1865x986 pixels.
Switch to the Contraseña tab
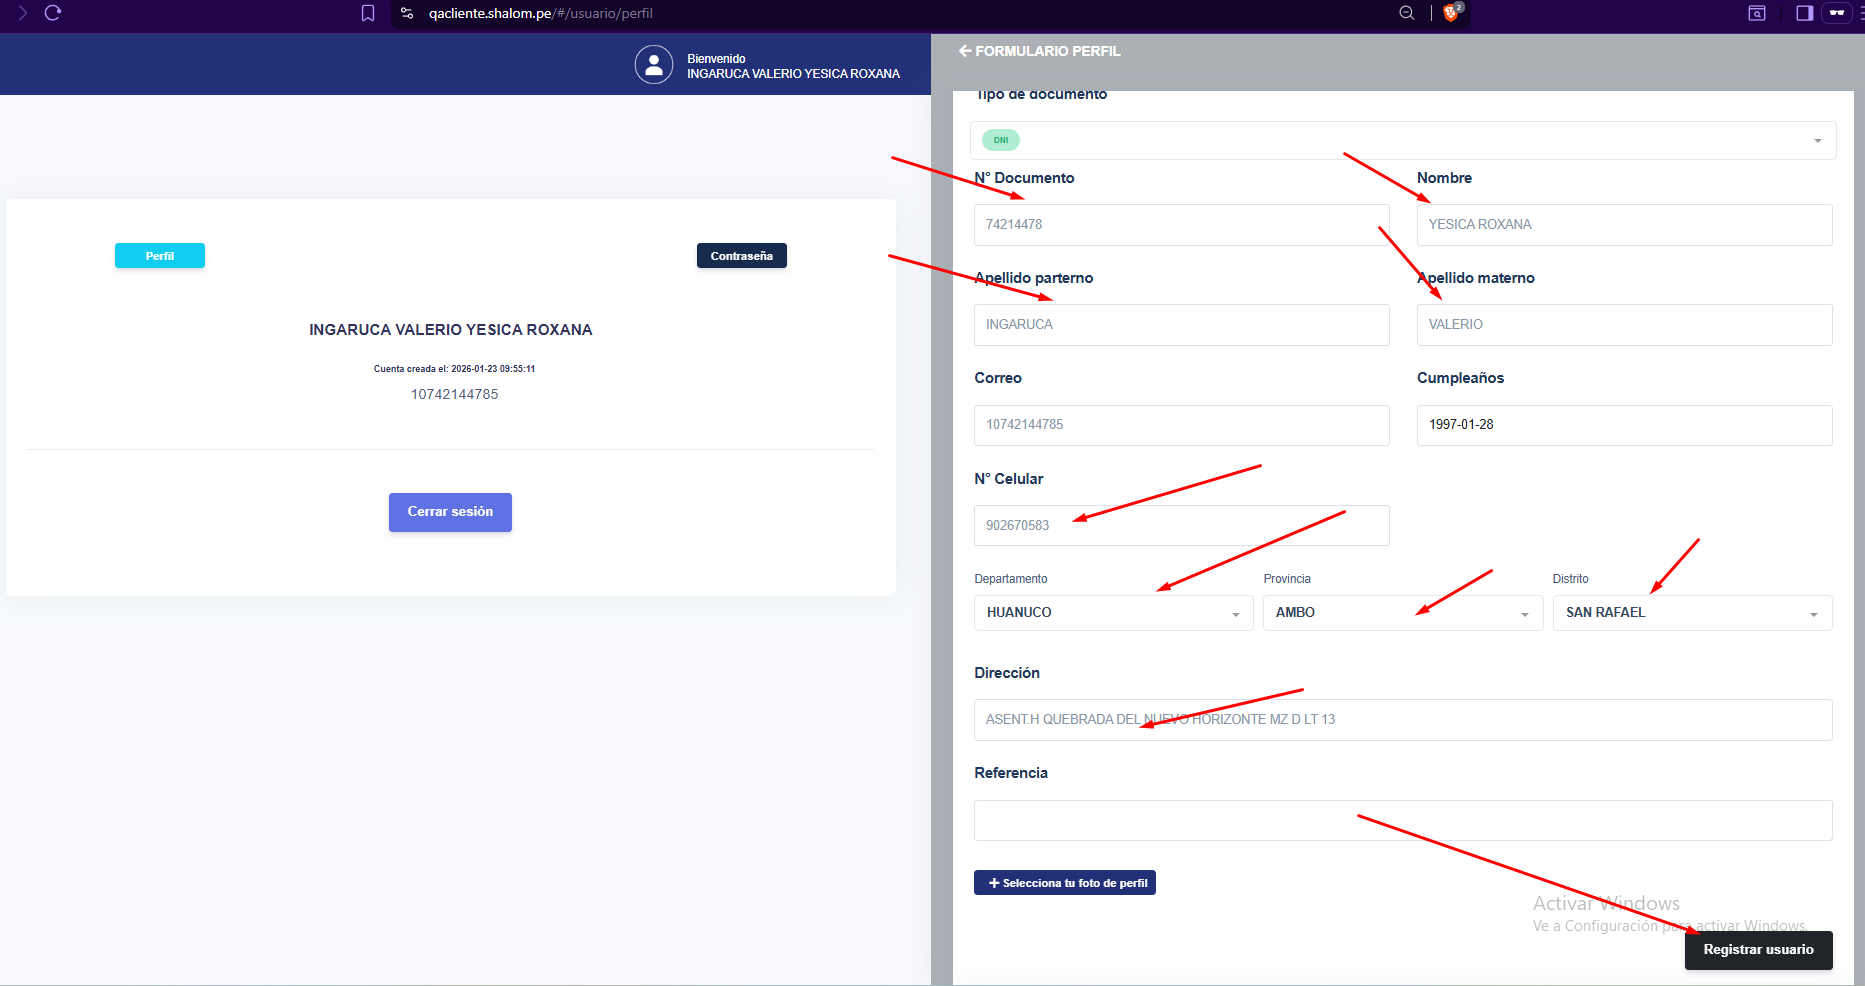(741, 256)
